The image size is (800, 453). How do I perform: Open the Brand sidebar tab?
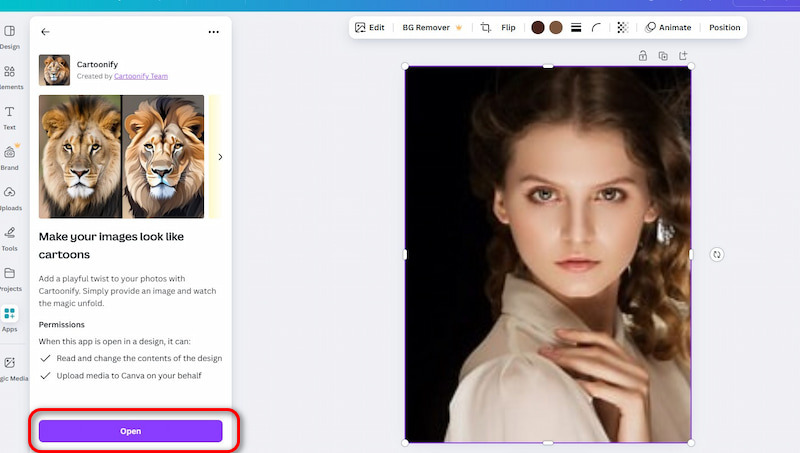(10, 158)
